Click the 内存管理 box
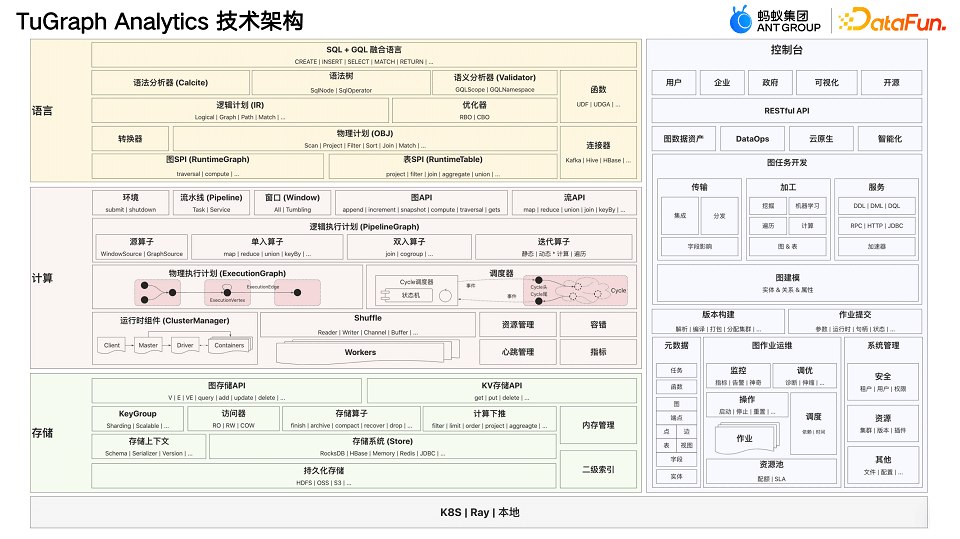 pyautogui.click(x=598, y=425)
